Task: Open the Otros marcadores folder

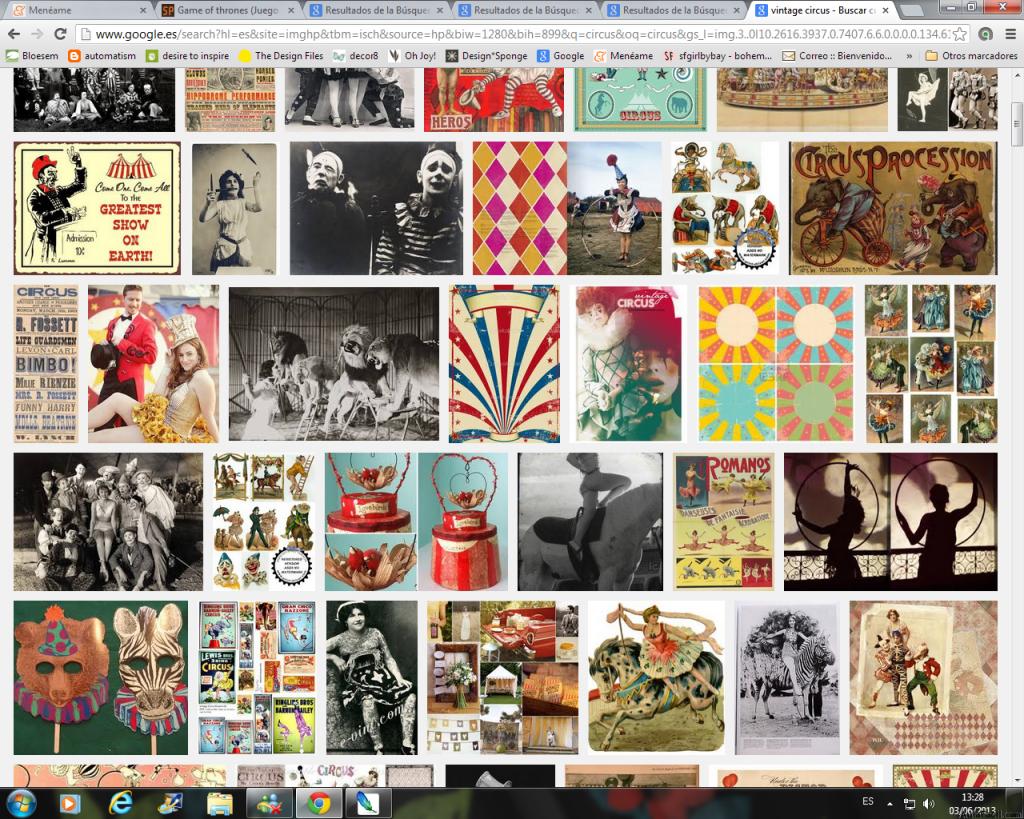Action: pyautogui.click(x=972, y=56)
